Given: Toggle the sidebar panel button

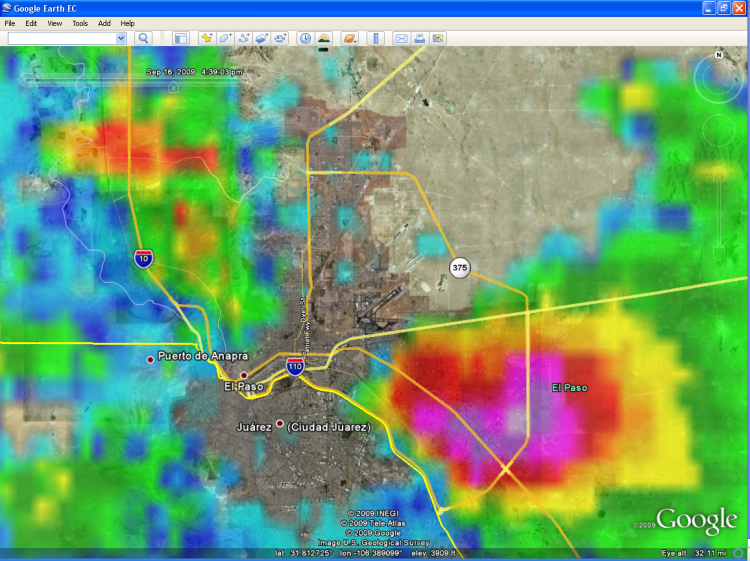Looking at the screenshot, I should click(x=181, y=38).
